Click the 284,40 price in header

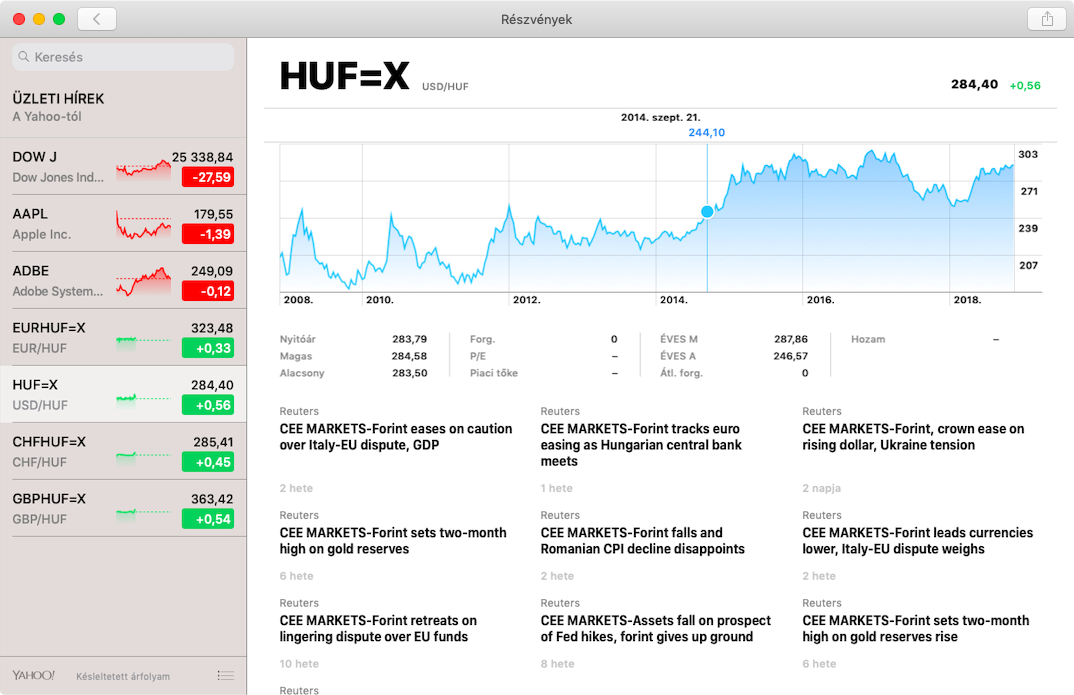[x=974, y=84]
